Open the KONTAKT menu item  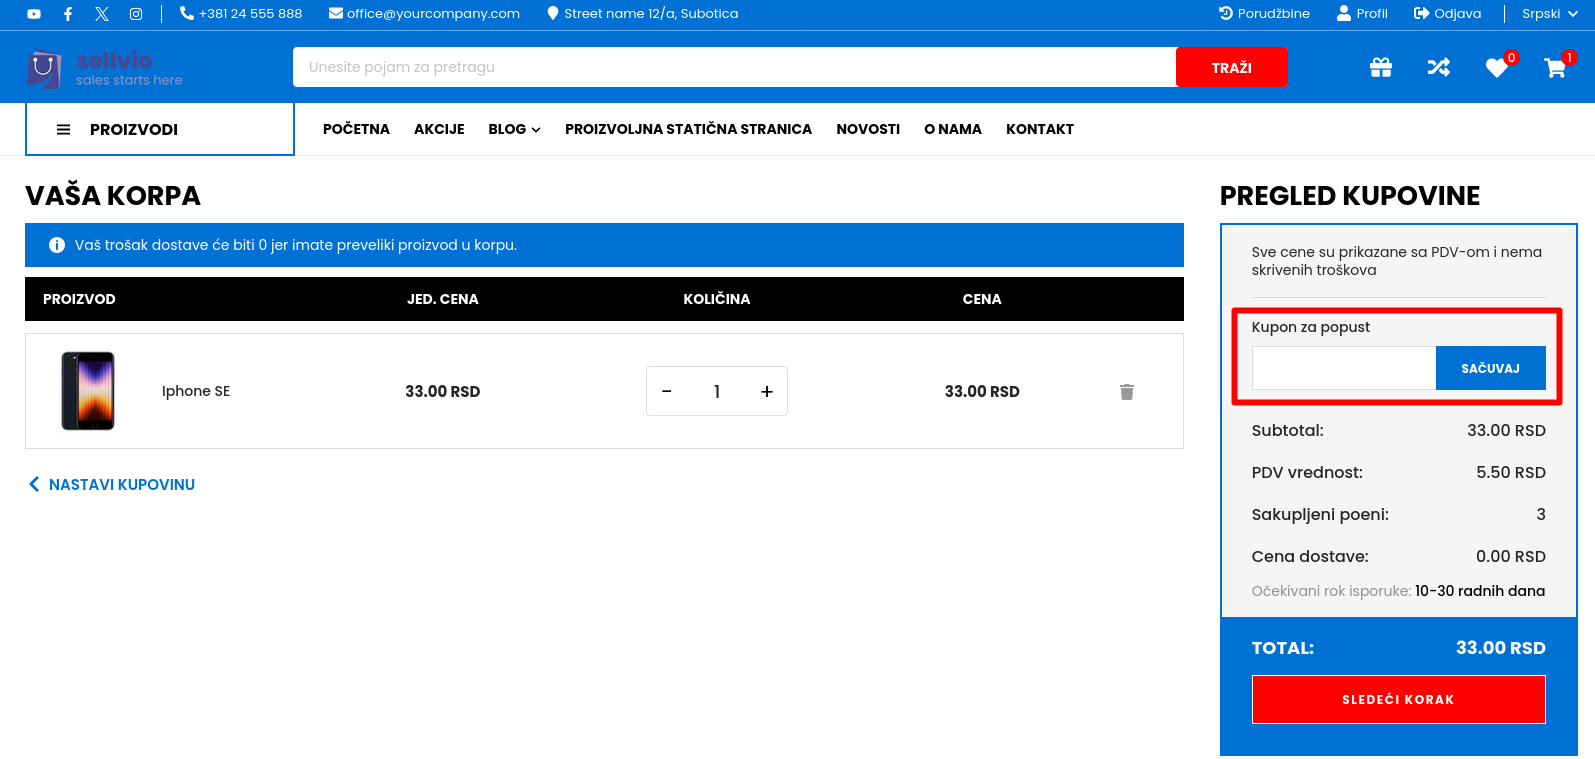click(1039, 129)
